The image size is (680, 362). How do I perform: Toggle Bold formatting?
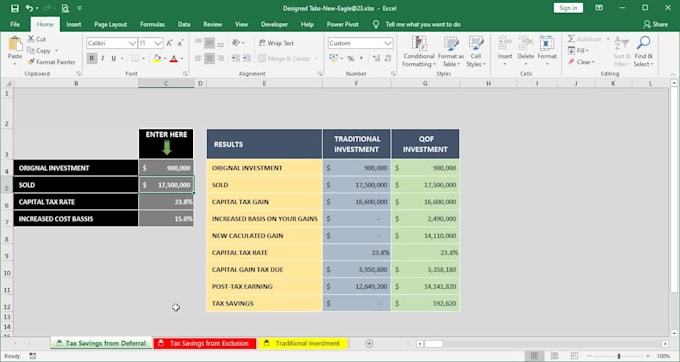click(92, 58)
